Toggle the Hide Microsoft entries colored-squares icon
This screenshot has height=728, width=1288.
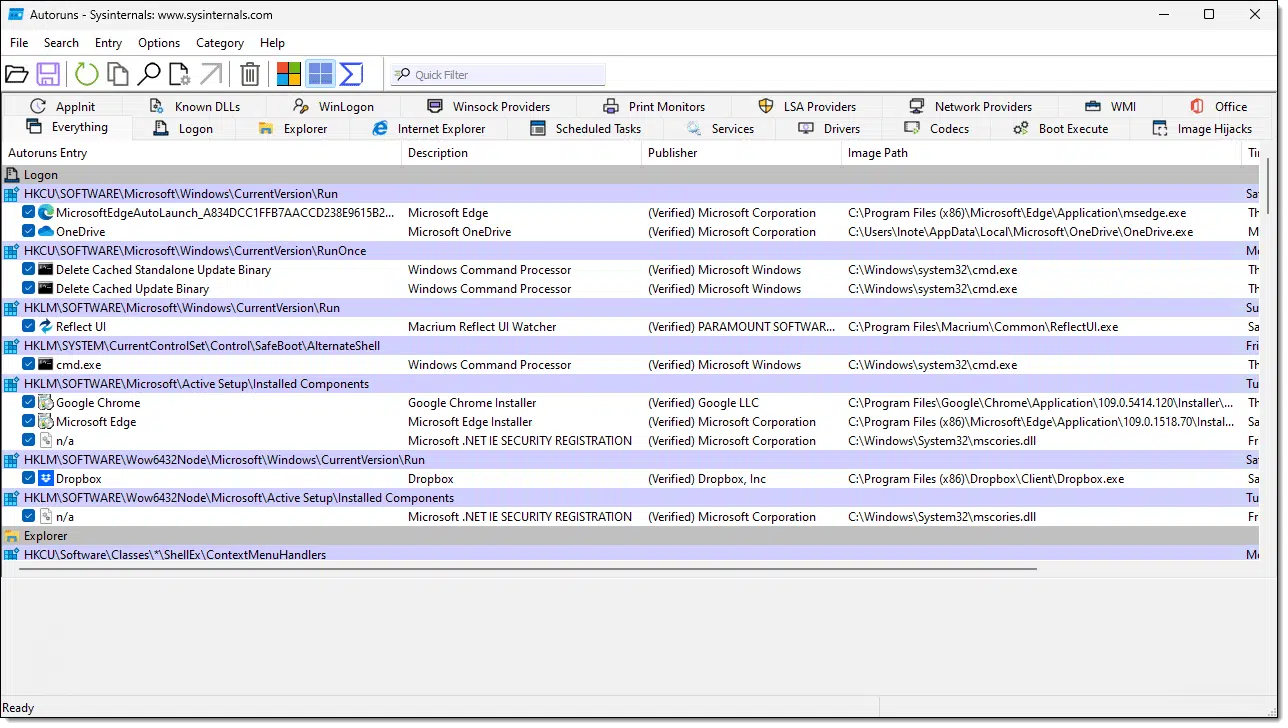click(x=289, y=74)
